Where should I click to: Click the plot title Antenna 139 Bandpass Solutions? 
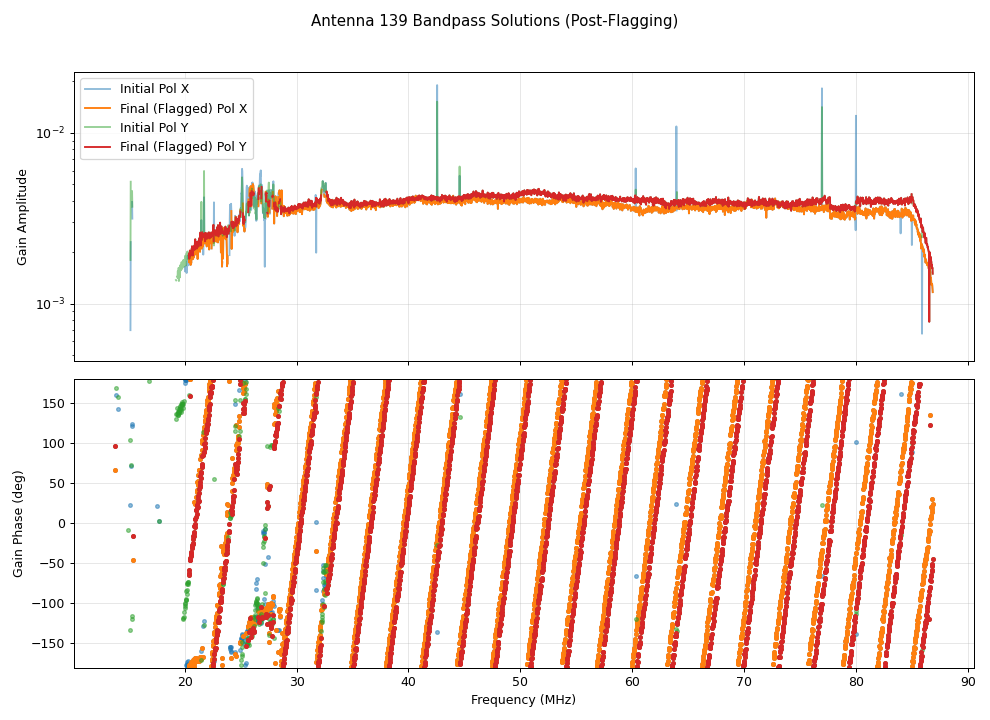pos(494,21)
